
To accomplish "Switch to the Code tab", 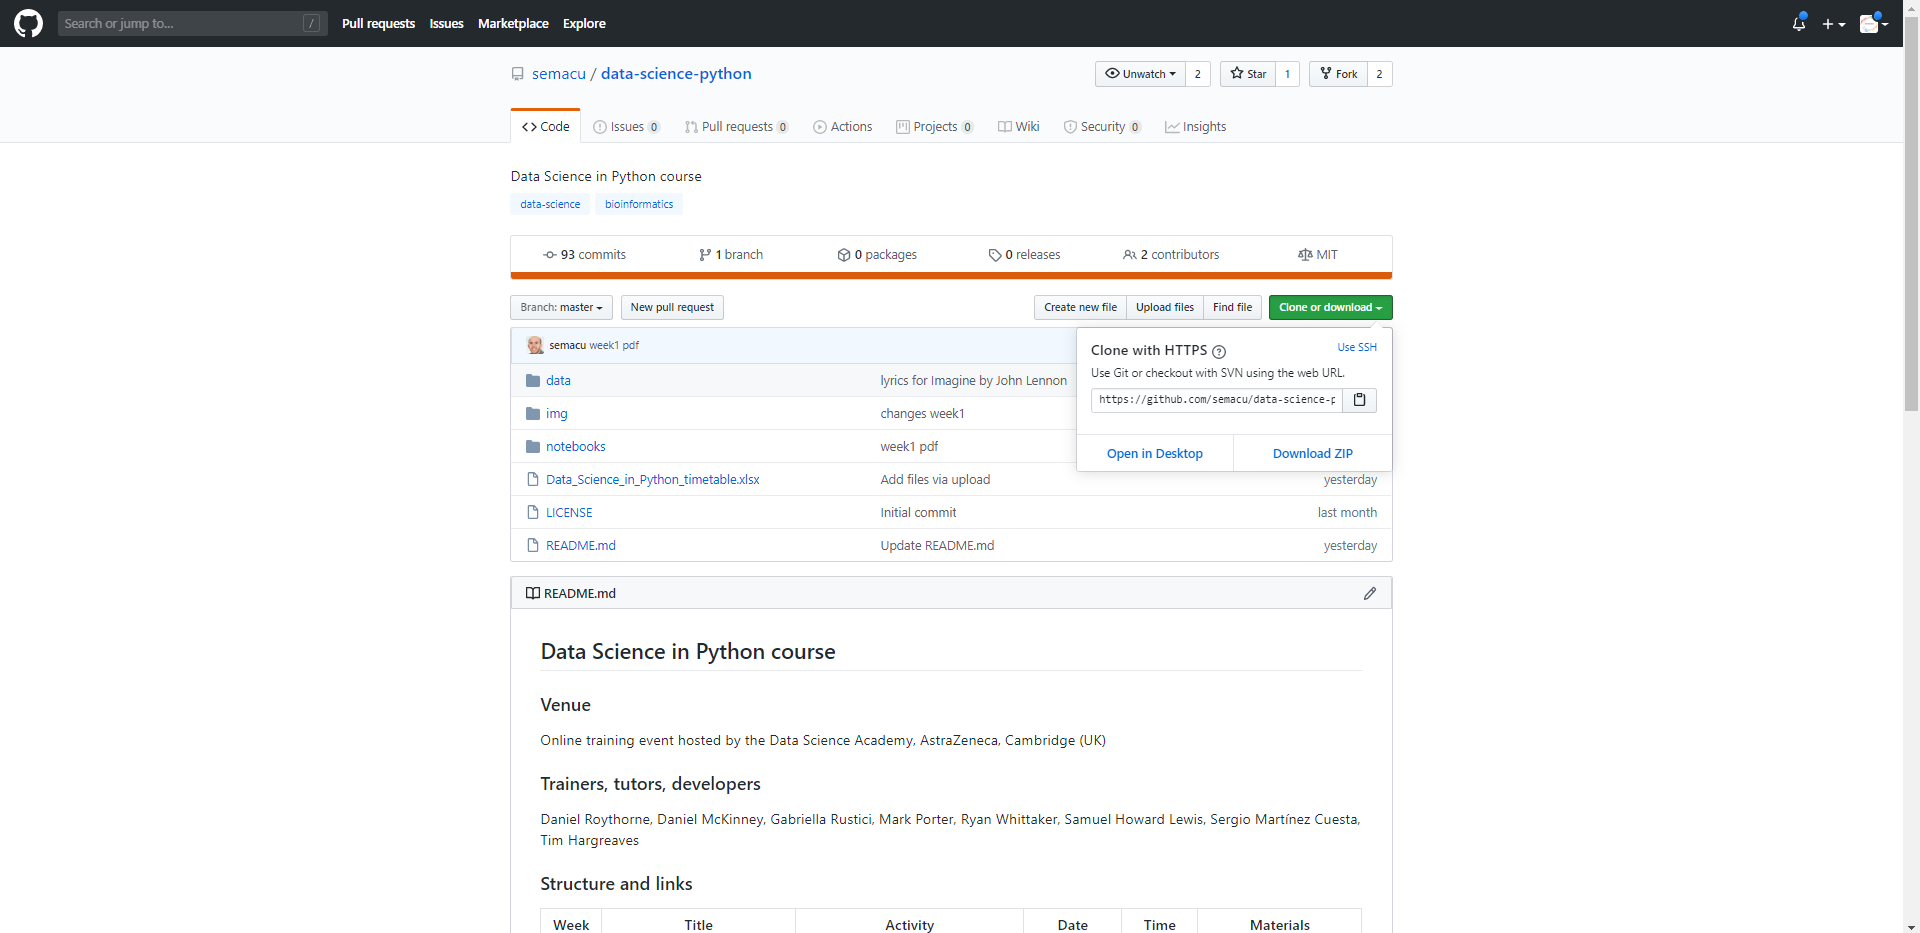I will pos(546,127).
